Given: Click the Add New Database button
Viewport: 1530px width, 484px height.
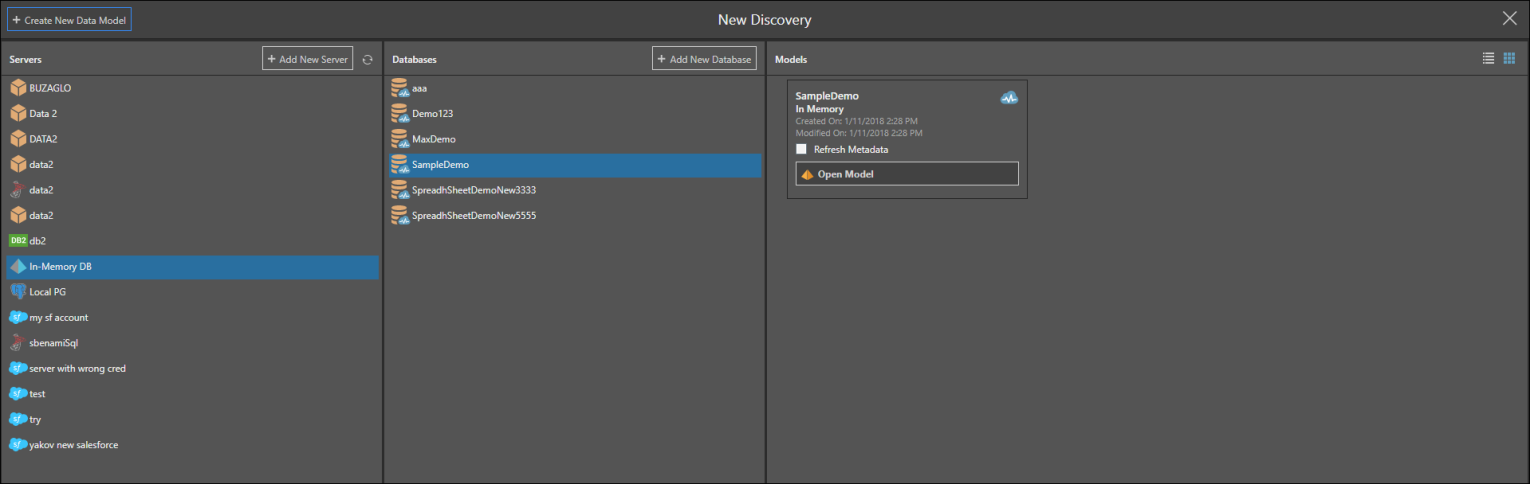Looking at the screenshot, I should coord(704,60).
